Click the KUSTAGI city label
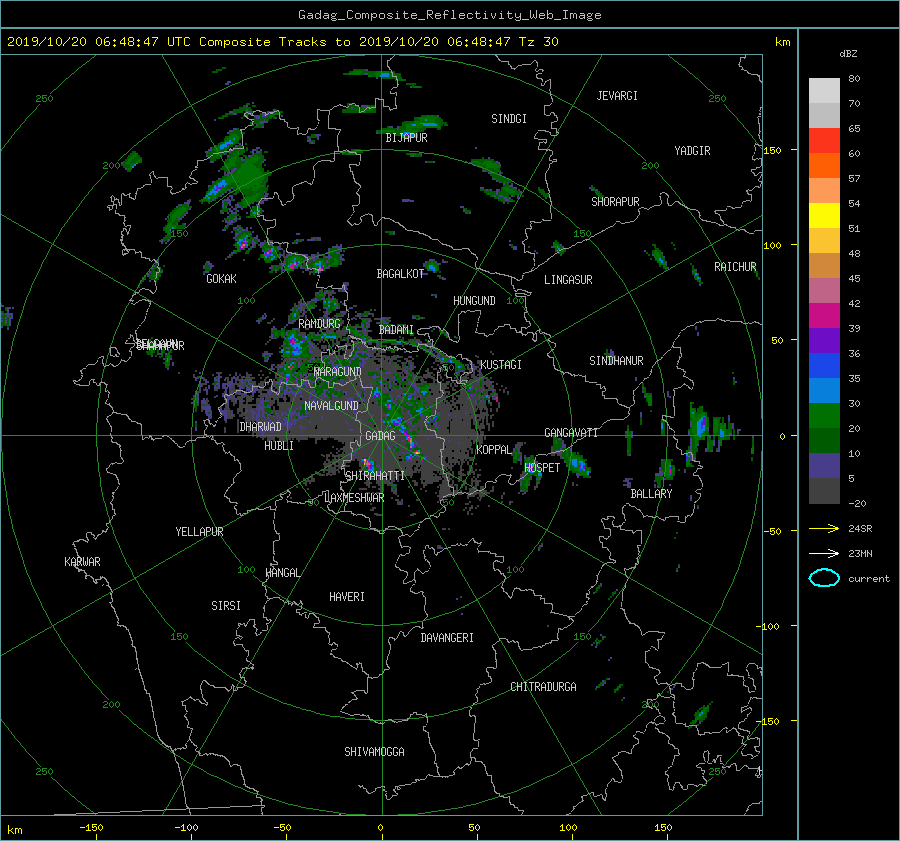 tap(501, 365)
